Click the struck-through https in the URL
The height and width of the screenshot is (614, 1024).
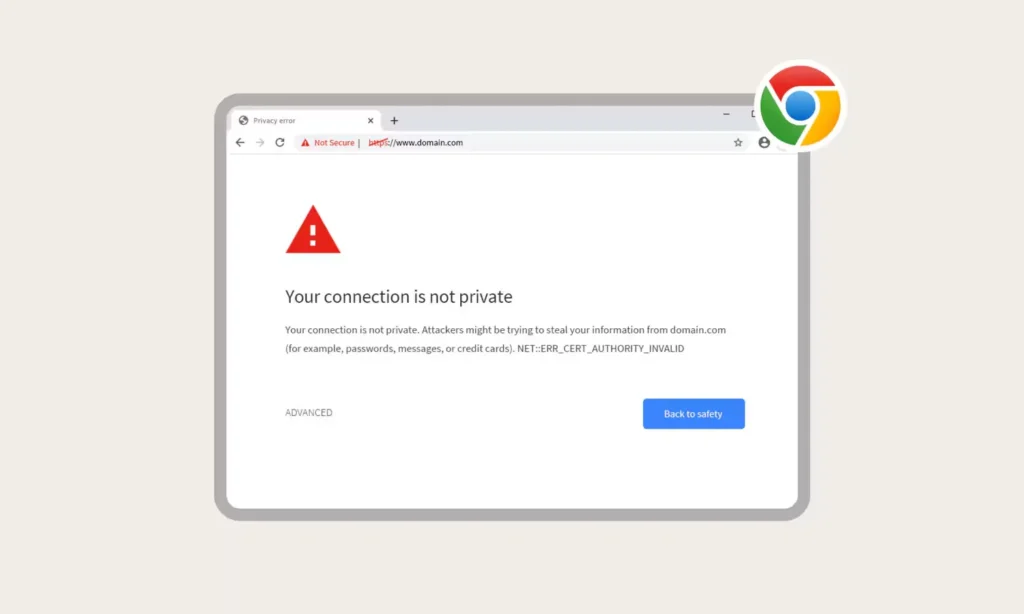click(378, 142)
